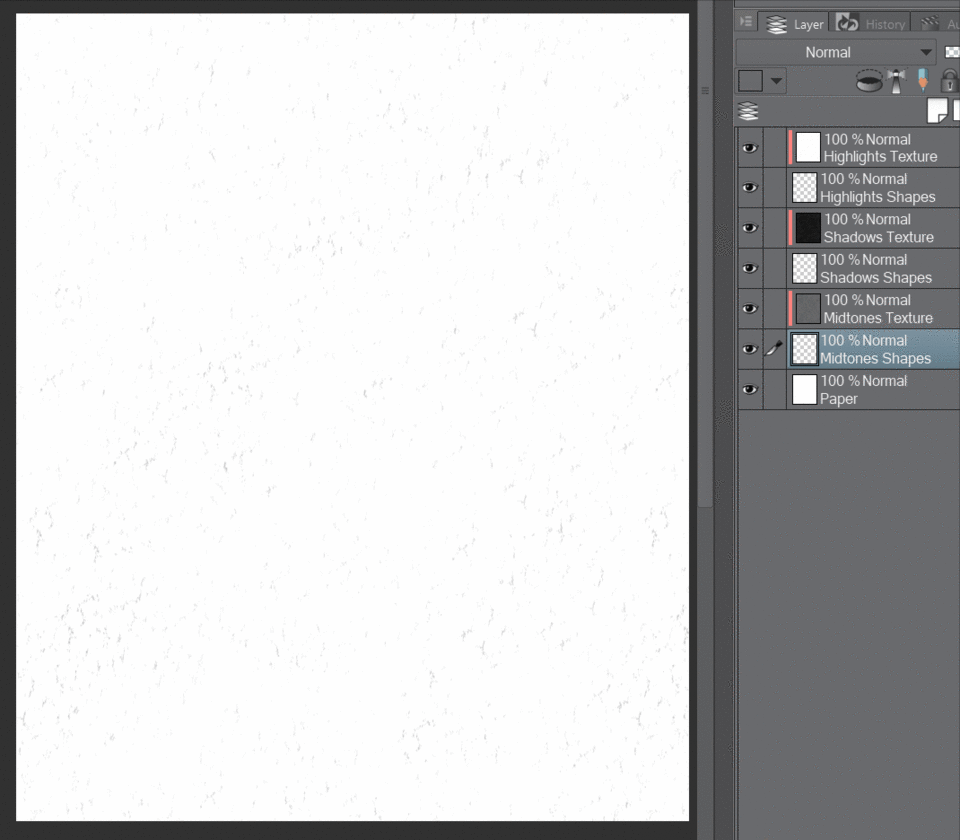960x840 pixels.
Task: Click the stacked layers icon below the blend mode
Action: point(748,111)
